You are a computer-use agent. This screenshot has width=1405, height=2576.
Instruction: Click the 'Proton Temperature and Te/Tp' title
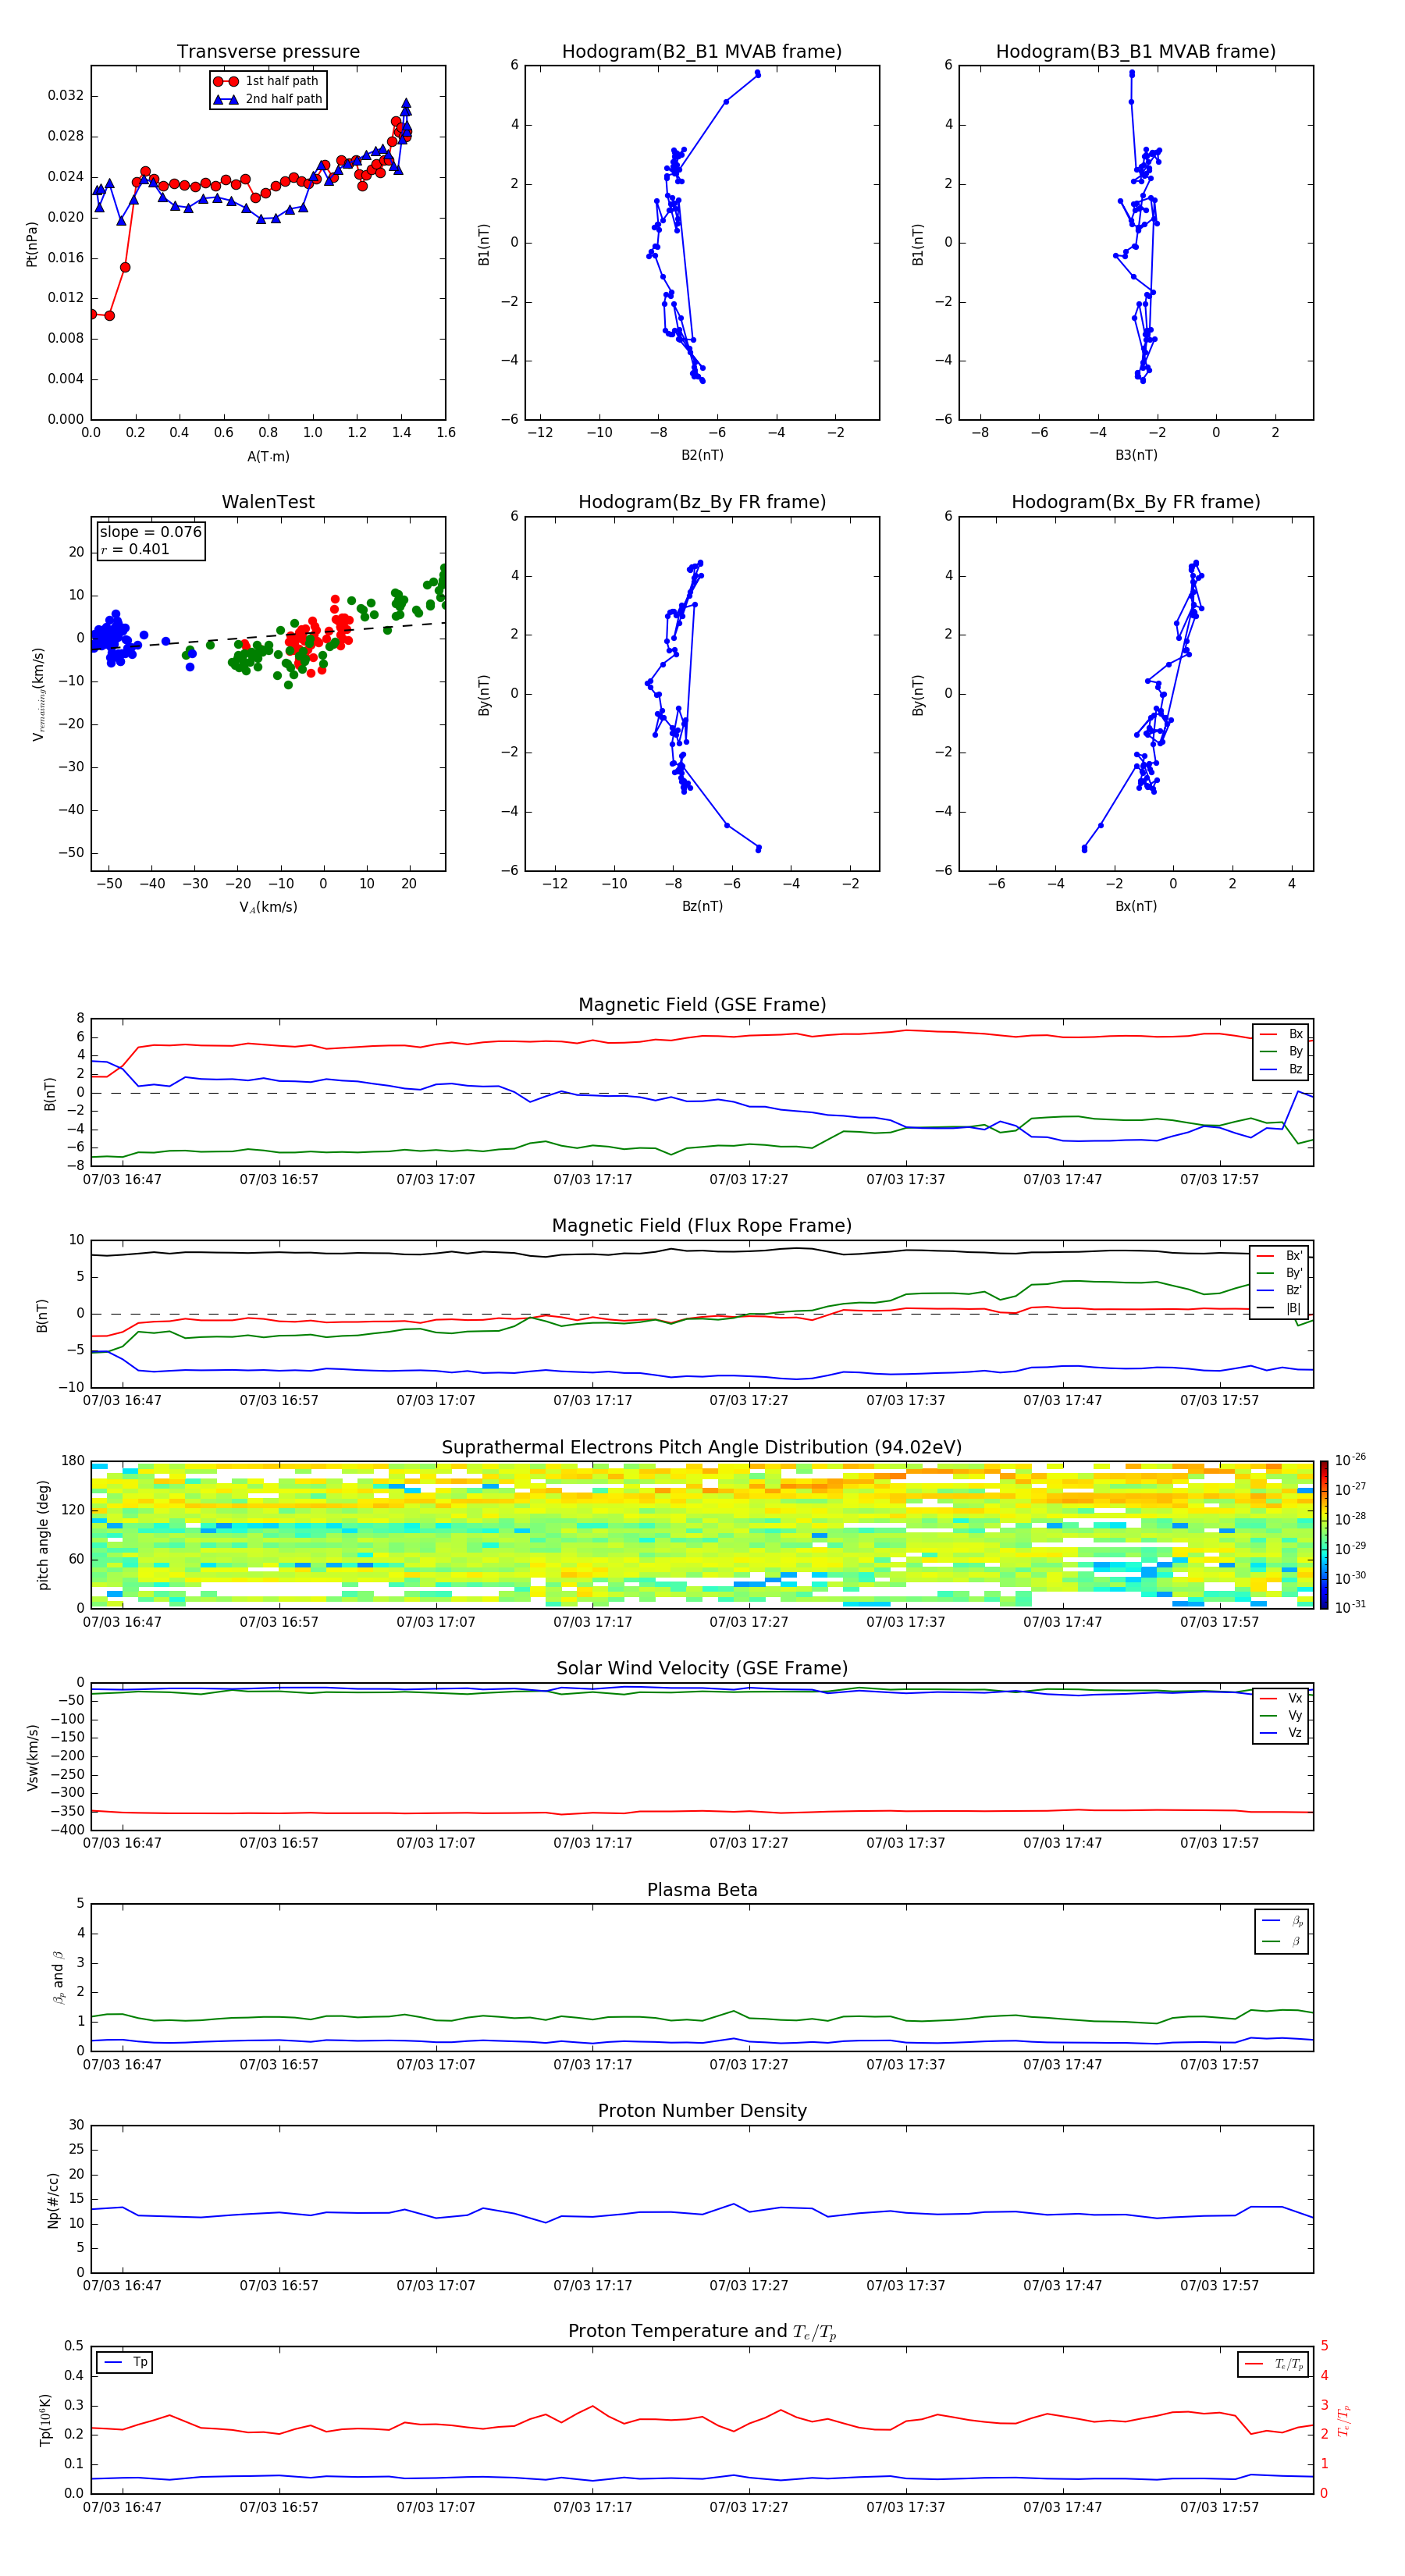click(702, 2332)
